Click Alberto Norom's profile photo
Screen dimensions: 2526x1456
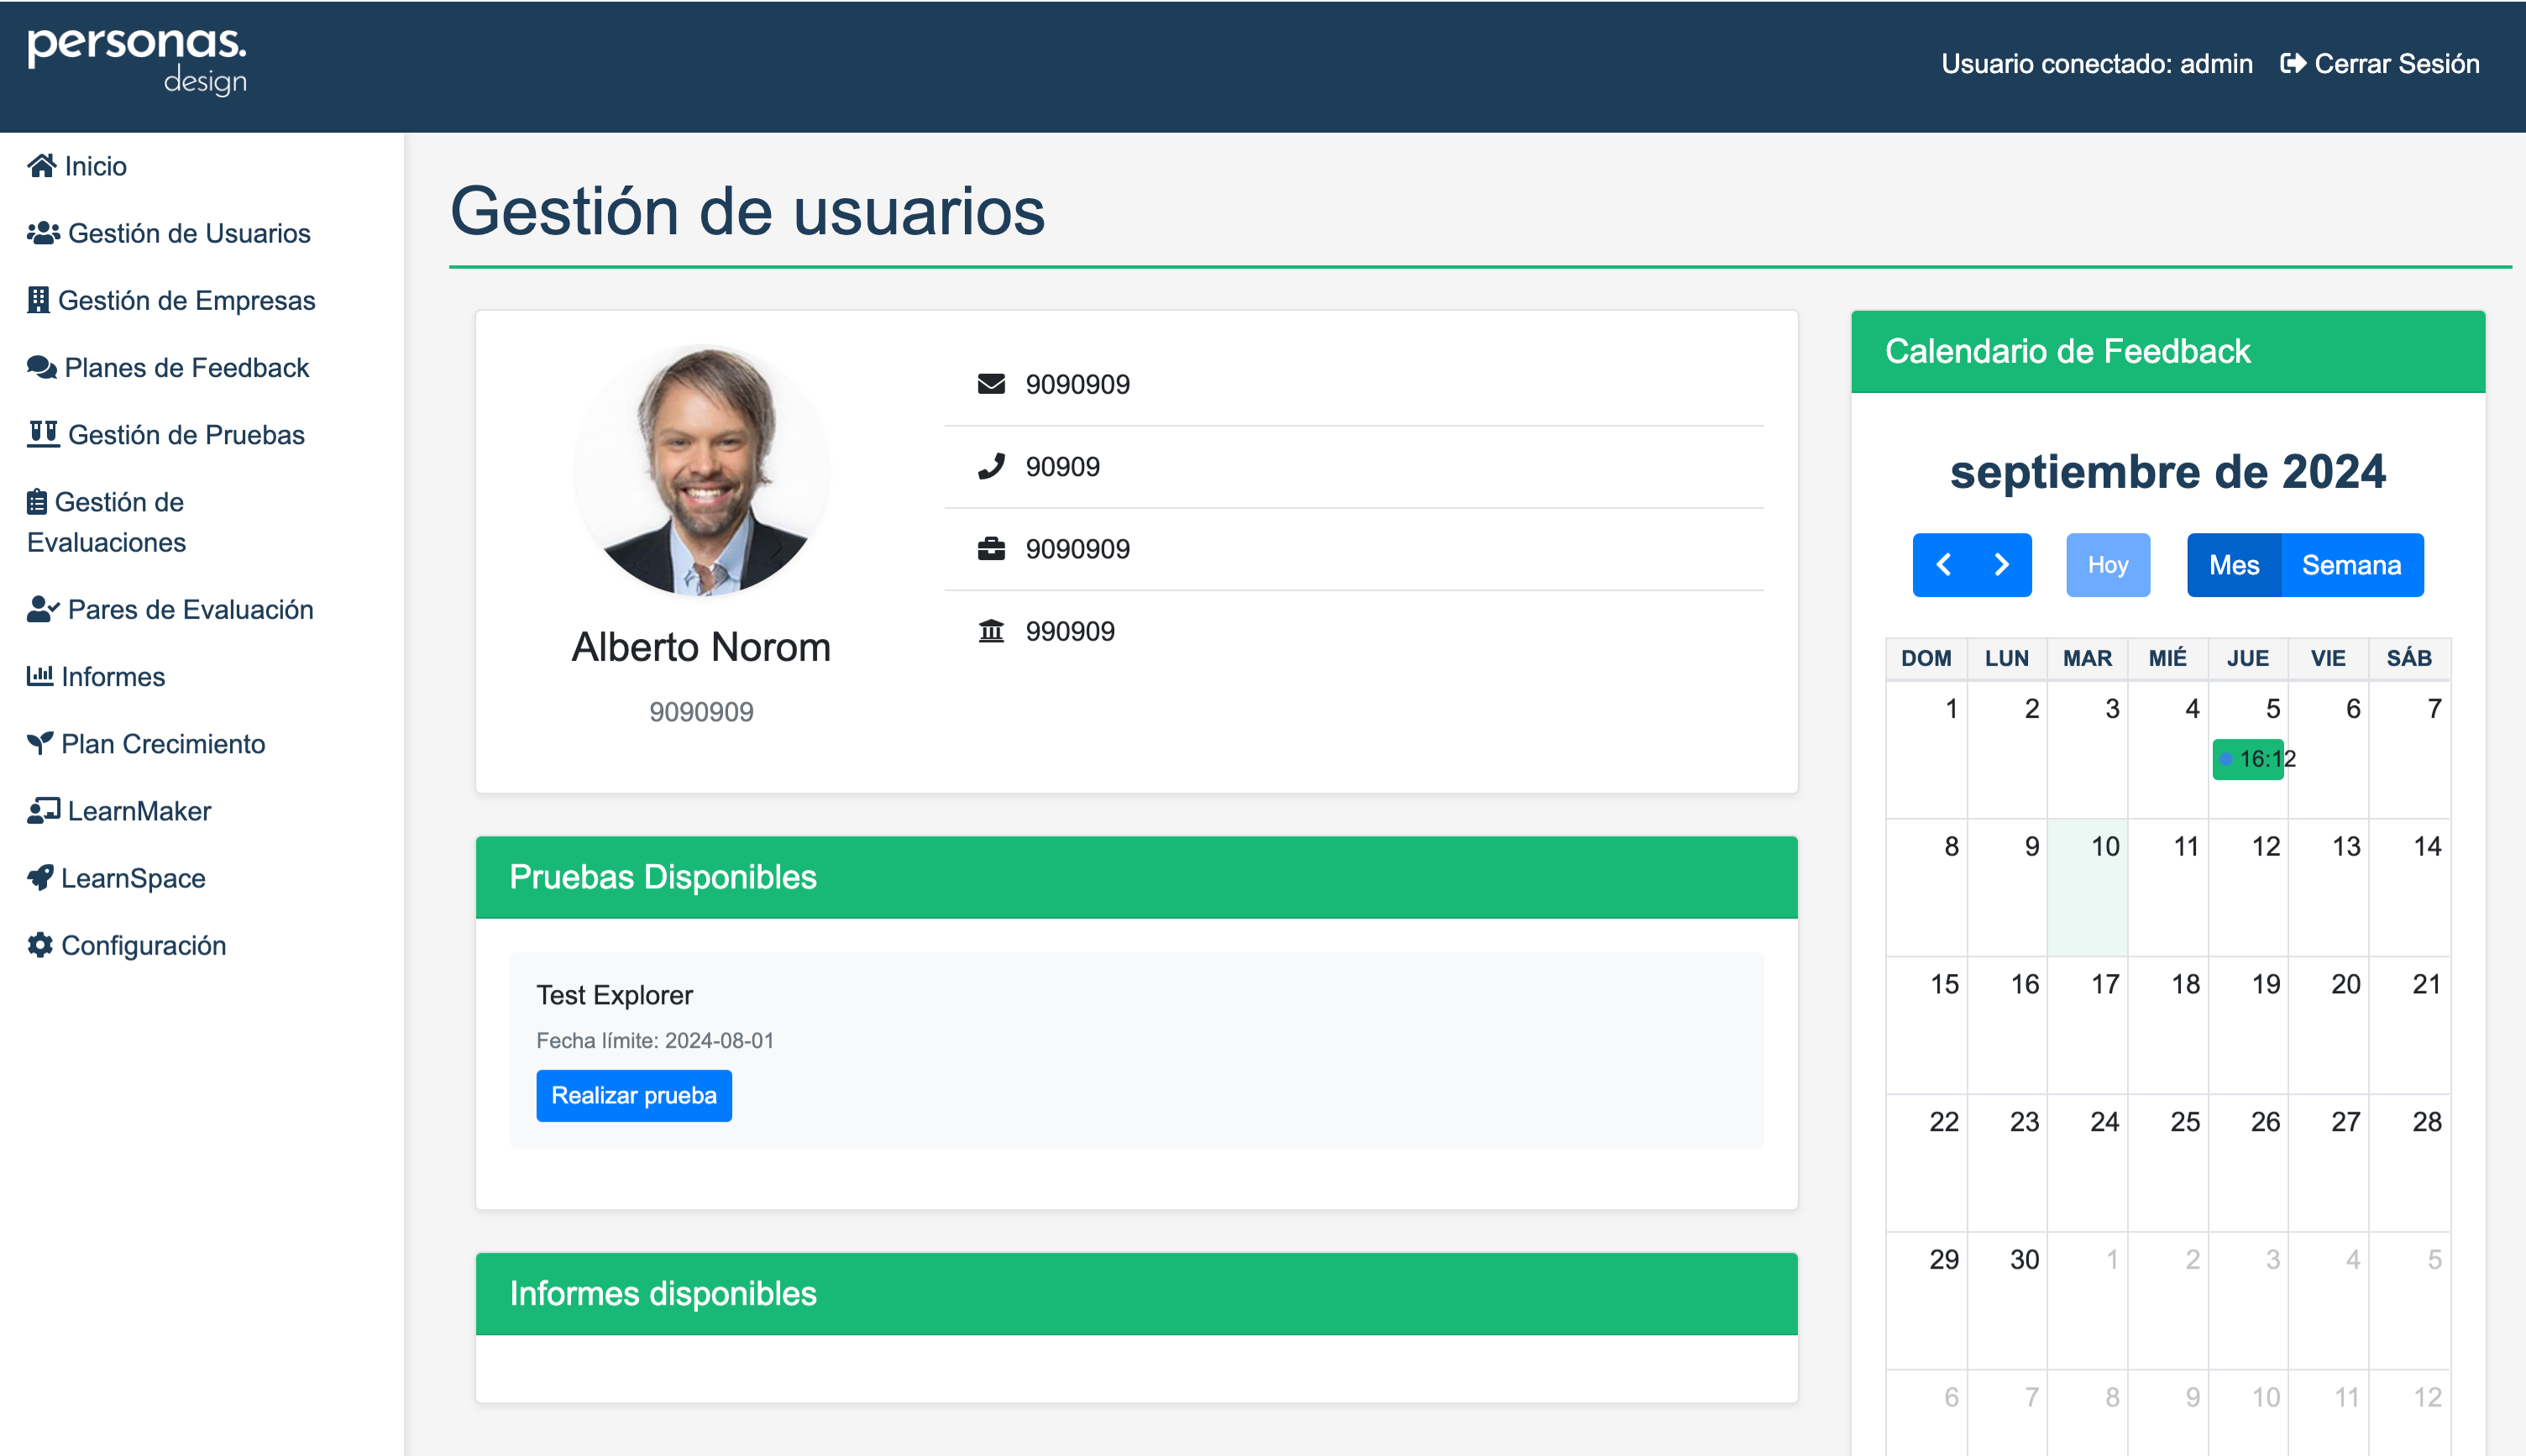[702, 471]
